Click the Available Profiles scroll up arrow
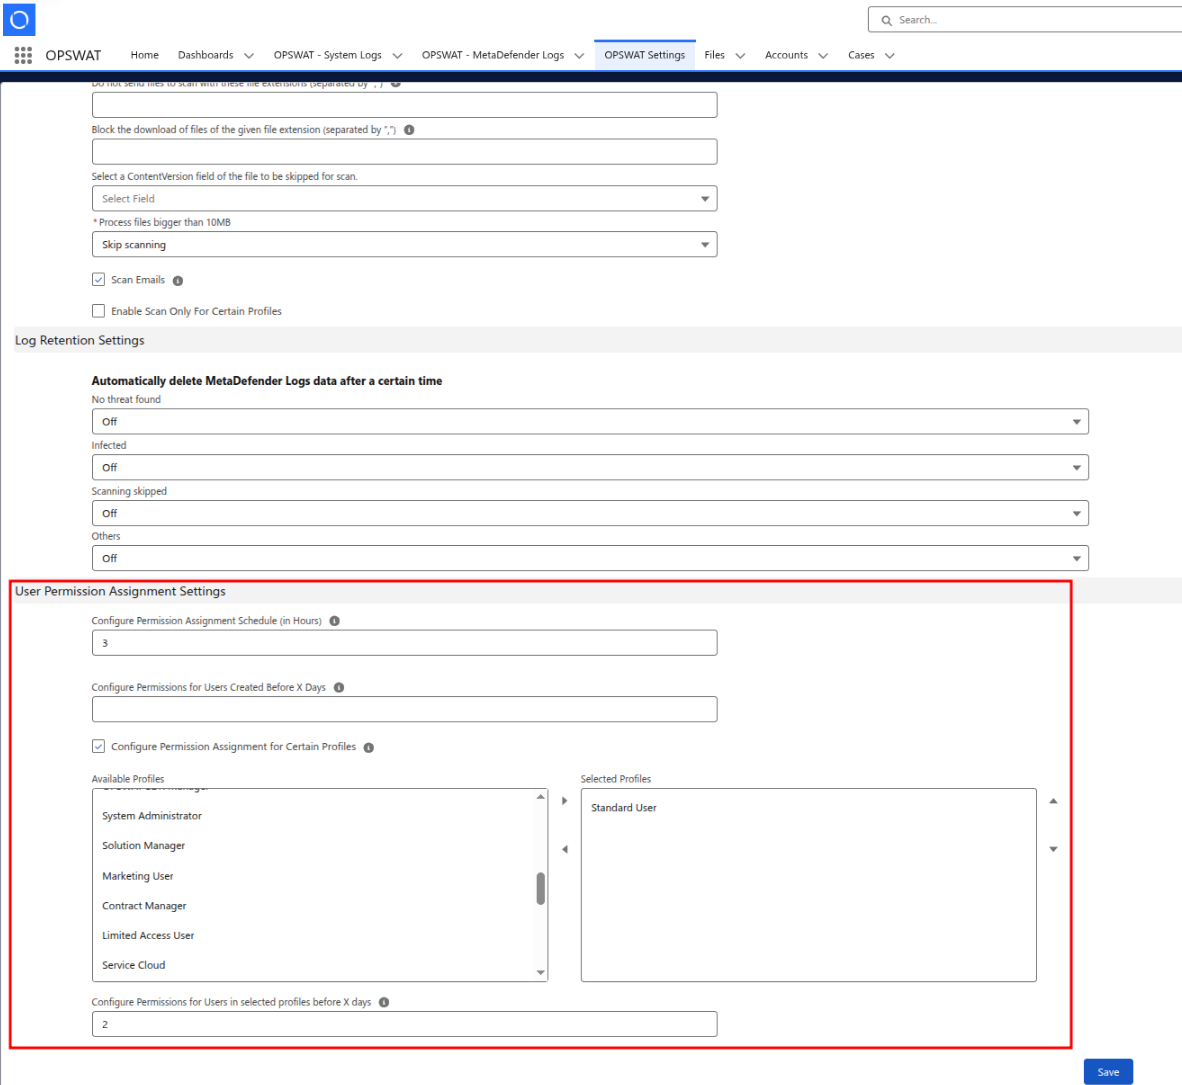Viewport: 1182px width, 1085px height. pyautogui.click(x=540, y=797)
